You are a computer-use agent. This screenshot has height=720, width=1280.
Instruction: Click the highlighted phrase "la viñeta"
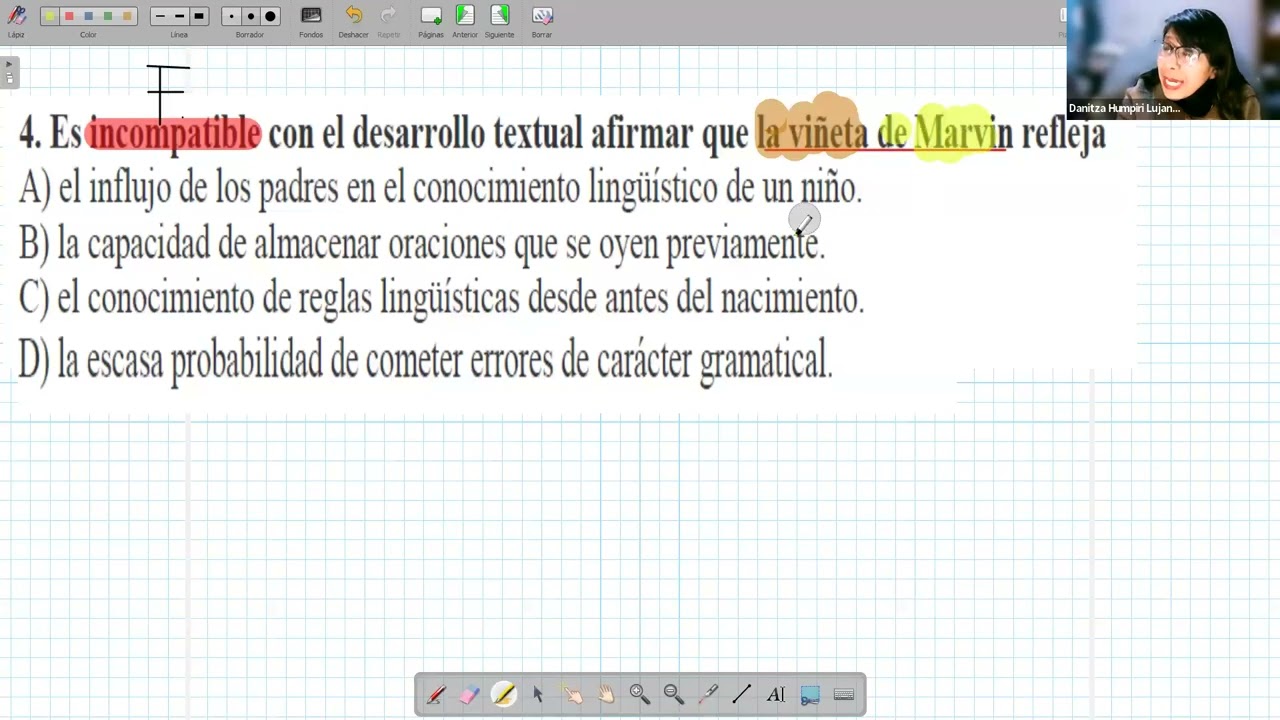tap(811, 134)
